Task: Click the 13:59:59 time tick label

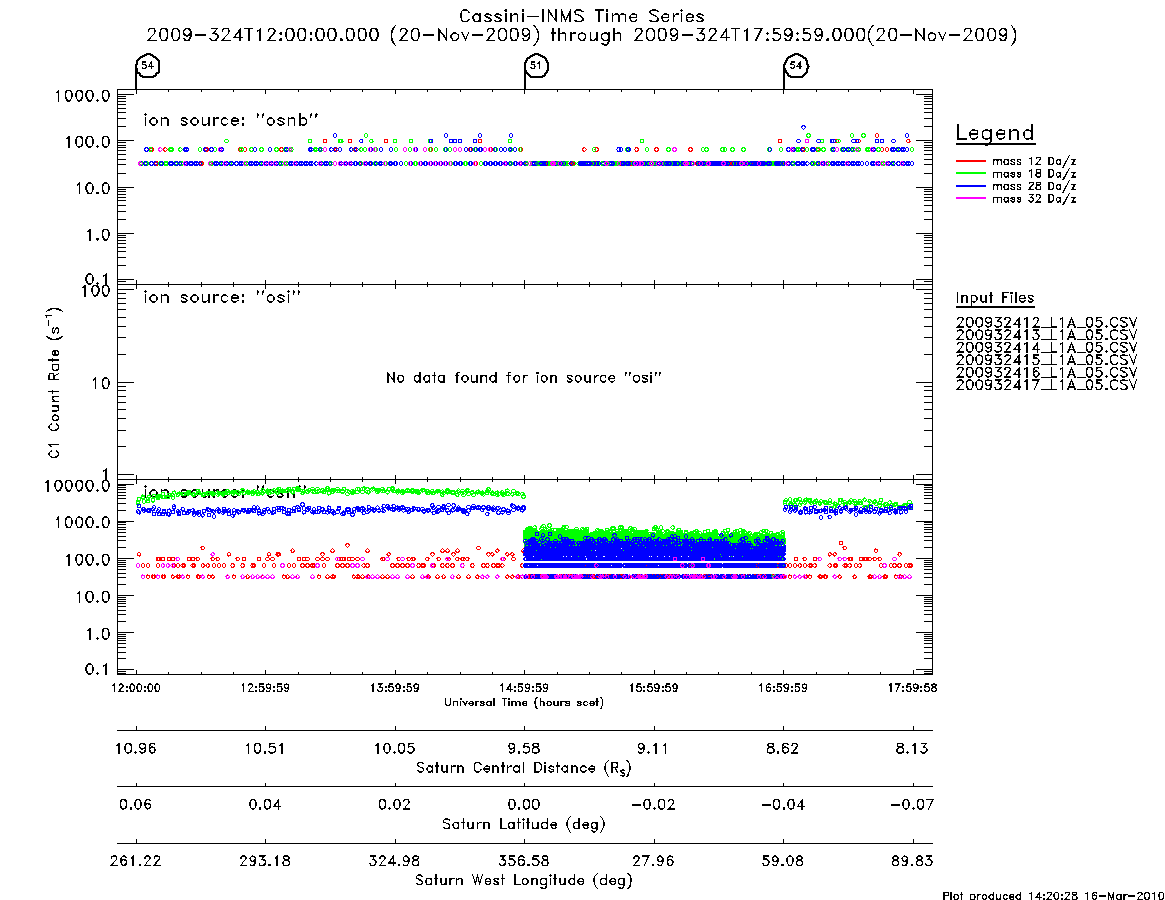Action: coord(395,688)
